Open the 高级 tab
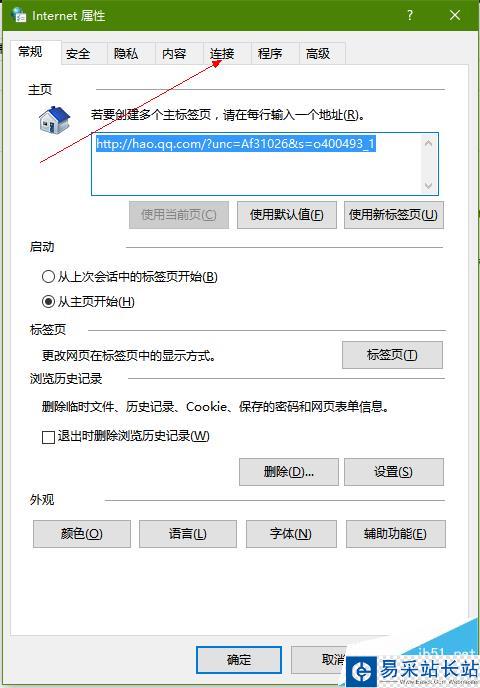480x688 pixels. pos(318,54)
